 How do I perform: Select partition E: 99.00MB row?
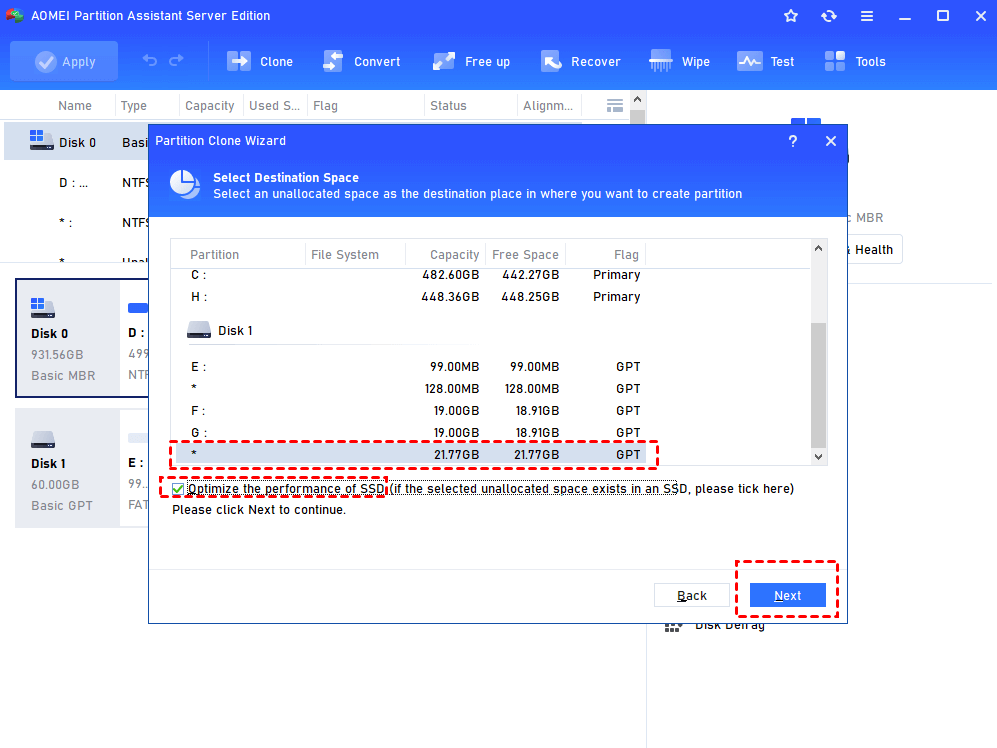click(x=411, y=367)
